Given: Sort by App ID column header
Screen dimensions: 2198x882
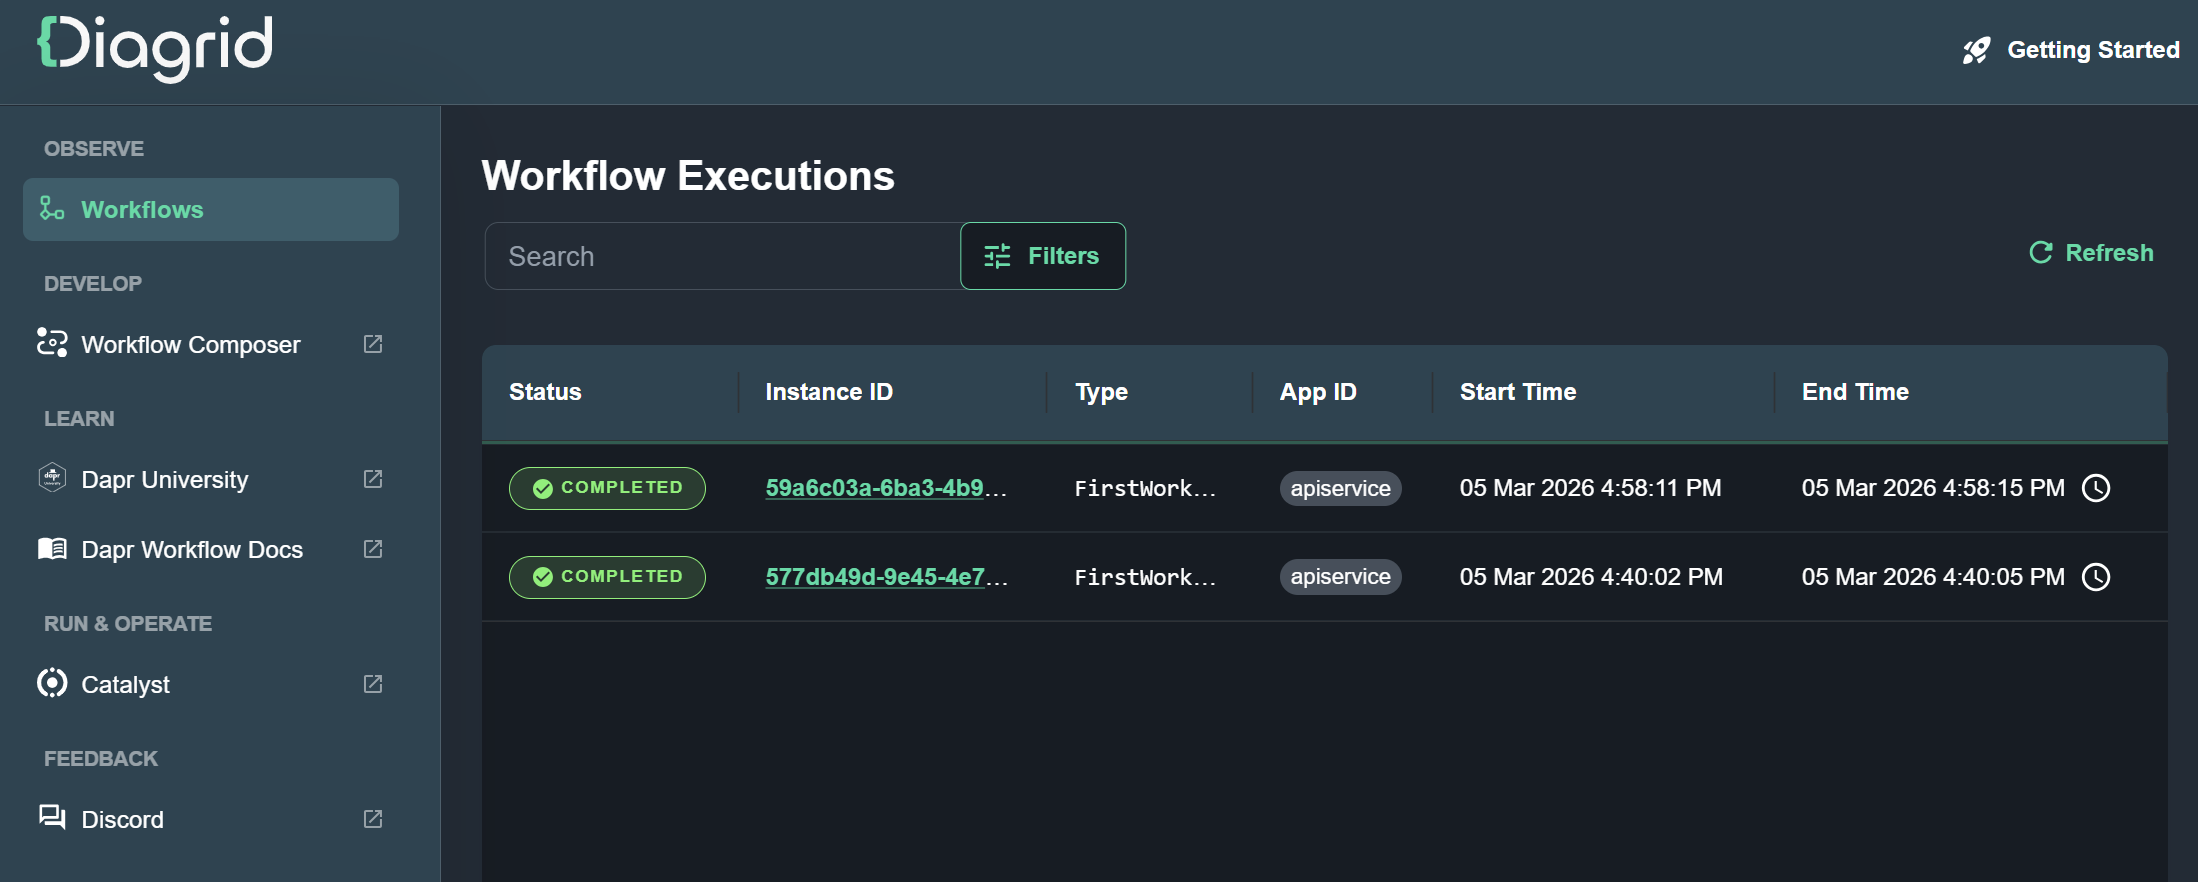Looking at the screenshot, I should [1318, 392].
